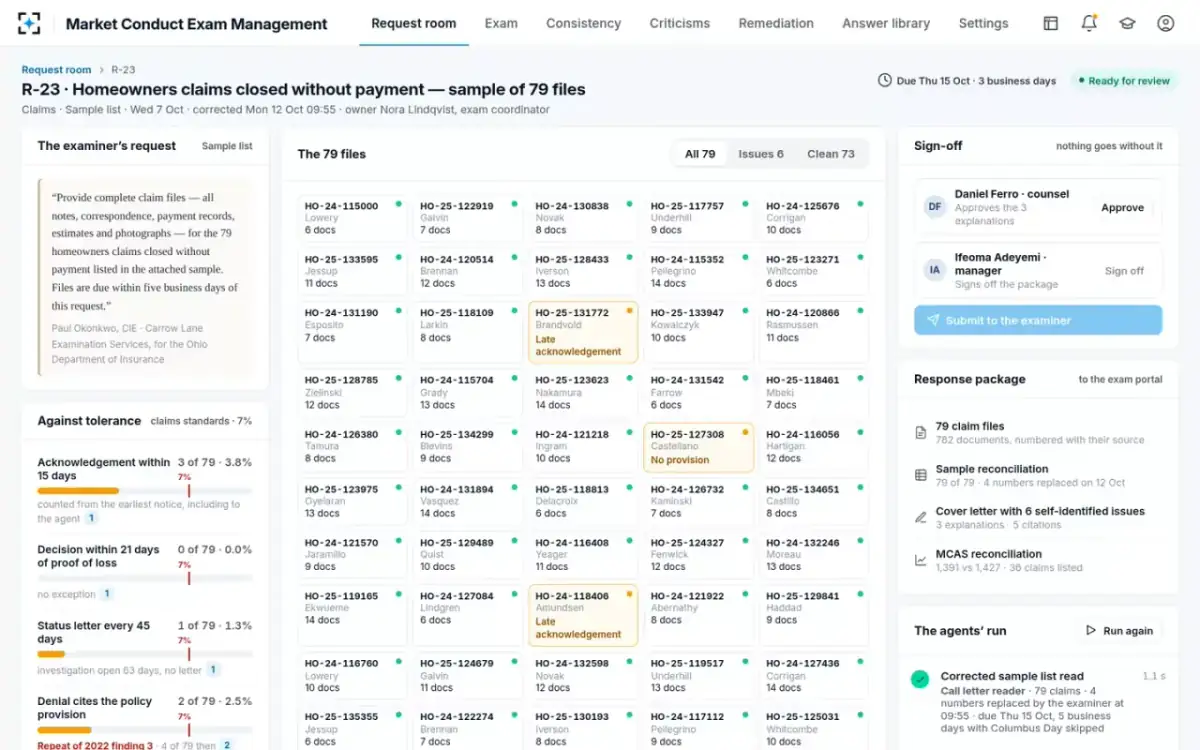Approve as Daniel Ferro counsel
Viewport: 1200px width, 750px height.
coord(1122,208)
